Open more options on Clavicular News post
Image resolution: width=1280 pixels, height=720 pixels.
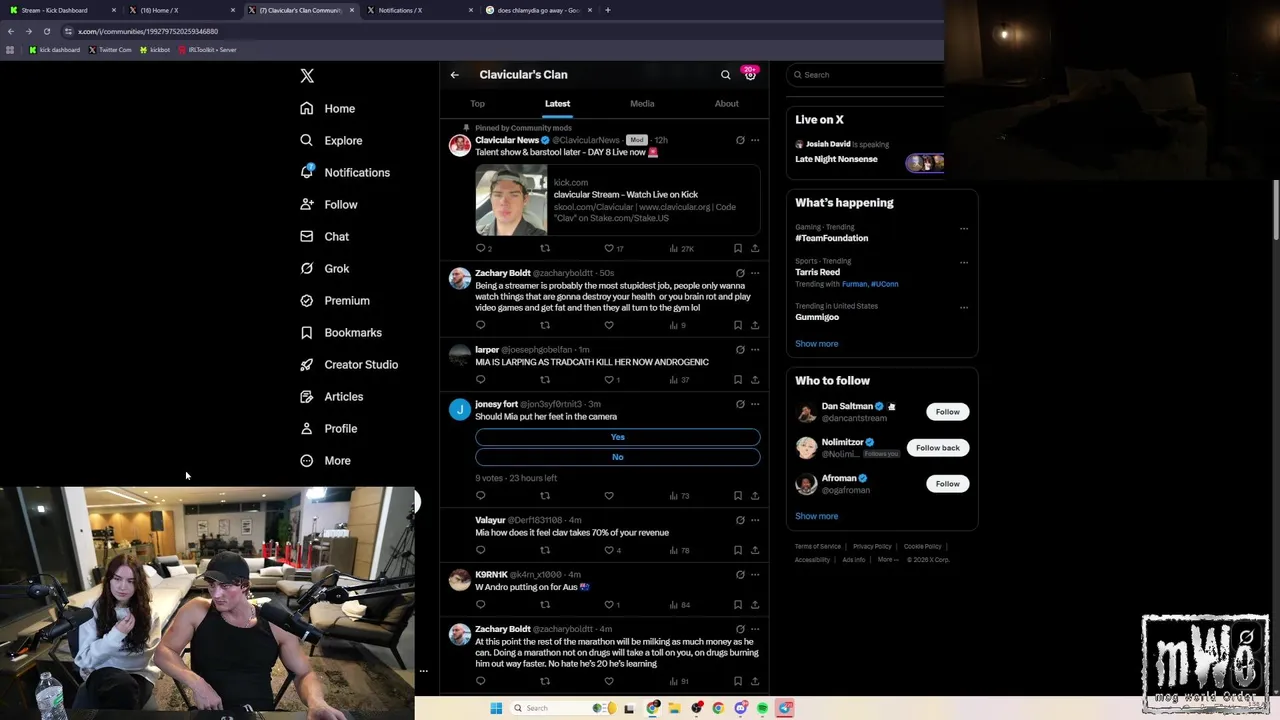[755, 140]
